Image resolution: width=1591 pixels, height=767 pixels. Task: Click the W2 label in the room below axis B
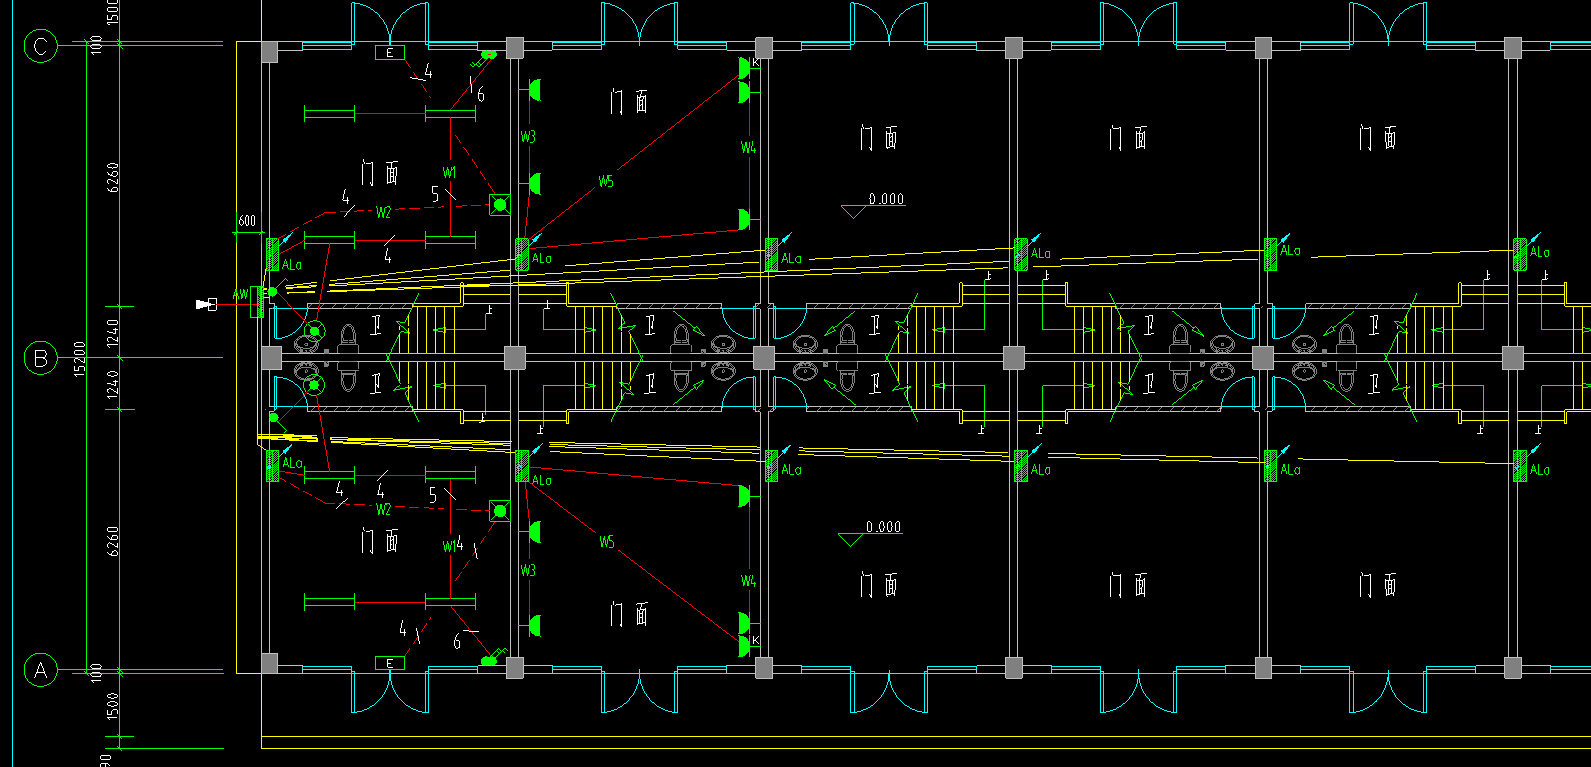click(x=384, y=509)
